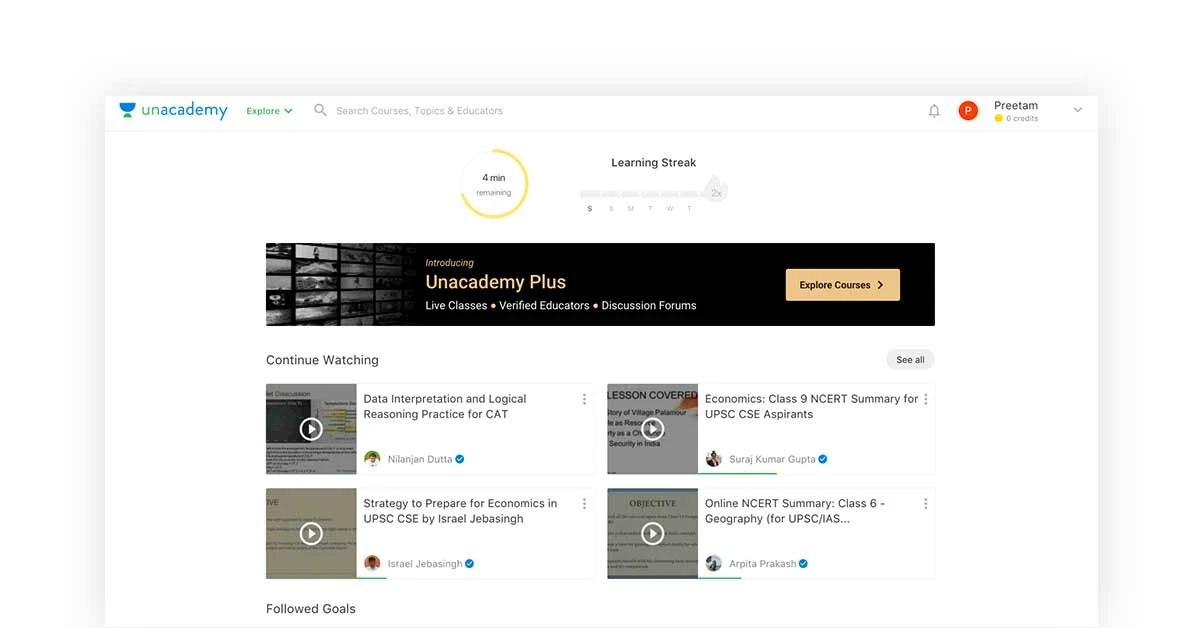Screen dimensions: 1200x628
Task: Click See all under Continue Watching
Action: click(x=909, y=359)
